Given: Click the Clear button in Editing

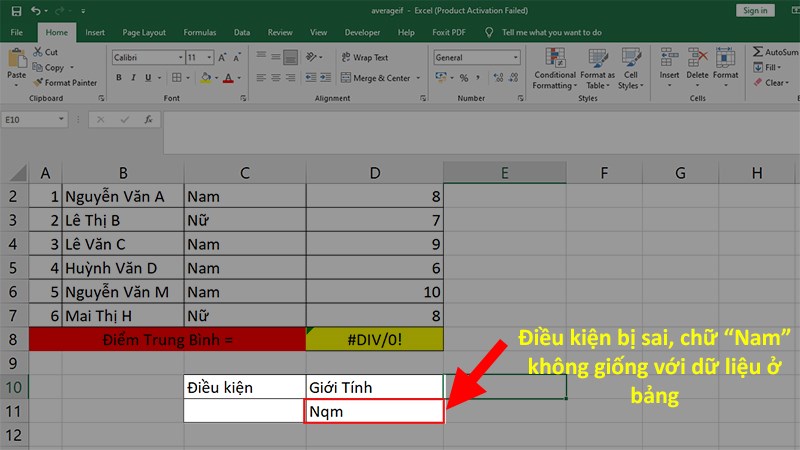Looking at the screenshot, I should [x=770, y=83].
